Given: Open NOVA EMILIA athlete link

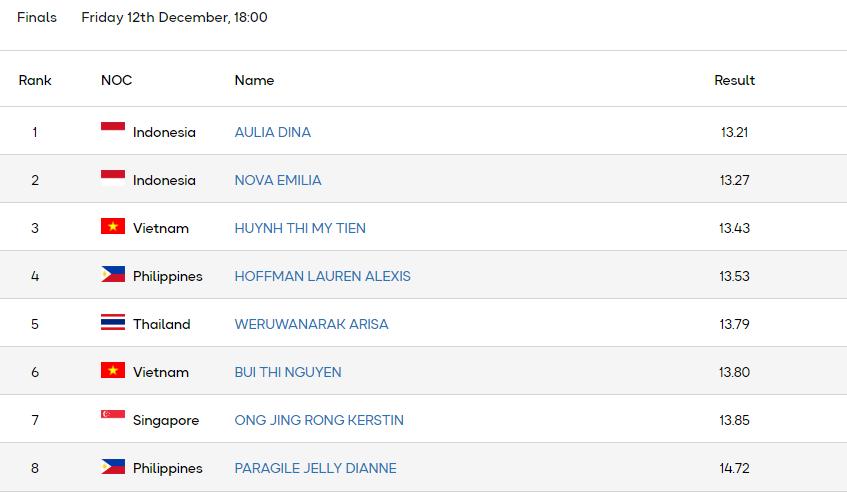Looking at the screenshot, I should pos(278,180).
